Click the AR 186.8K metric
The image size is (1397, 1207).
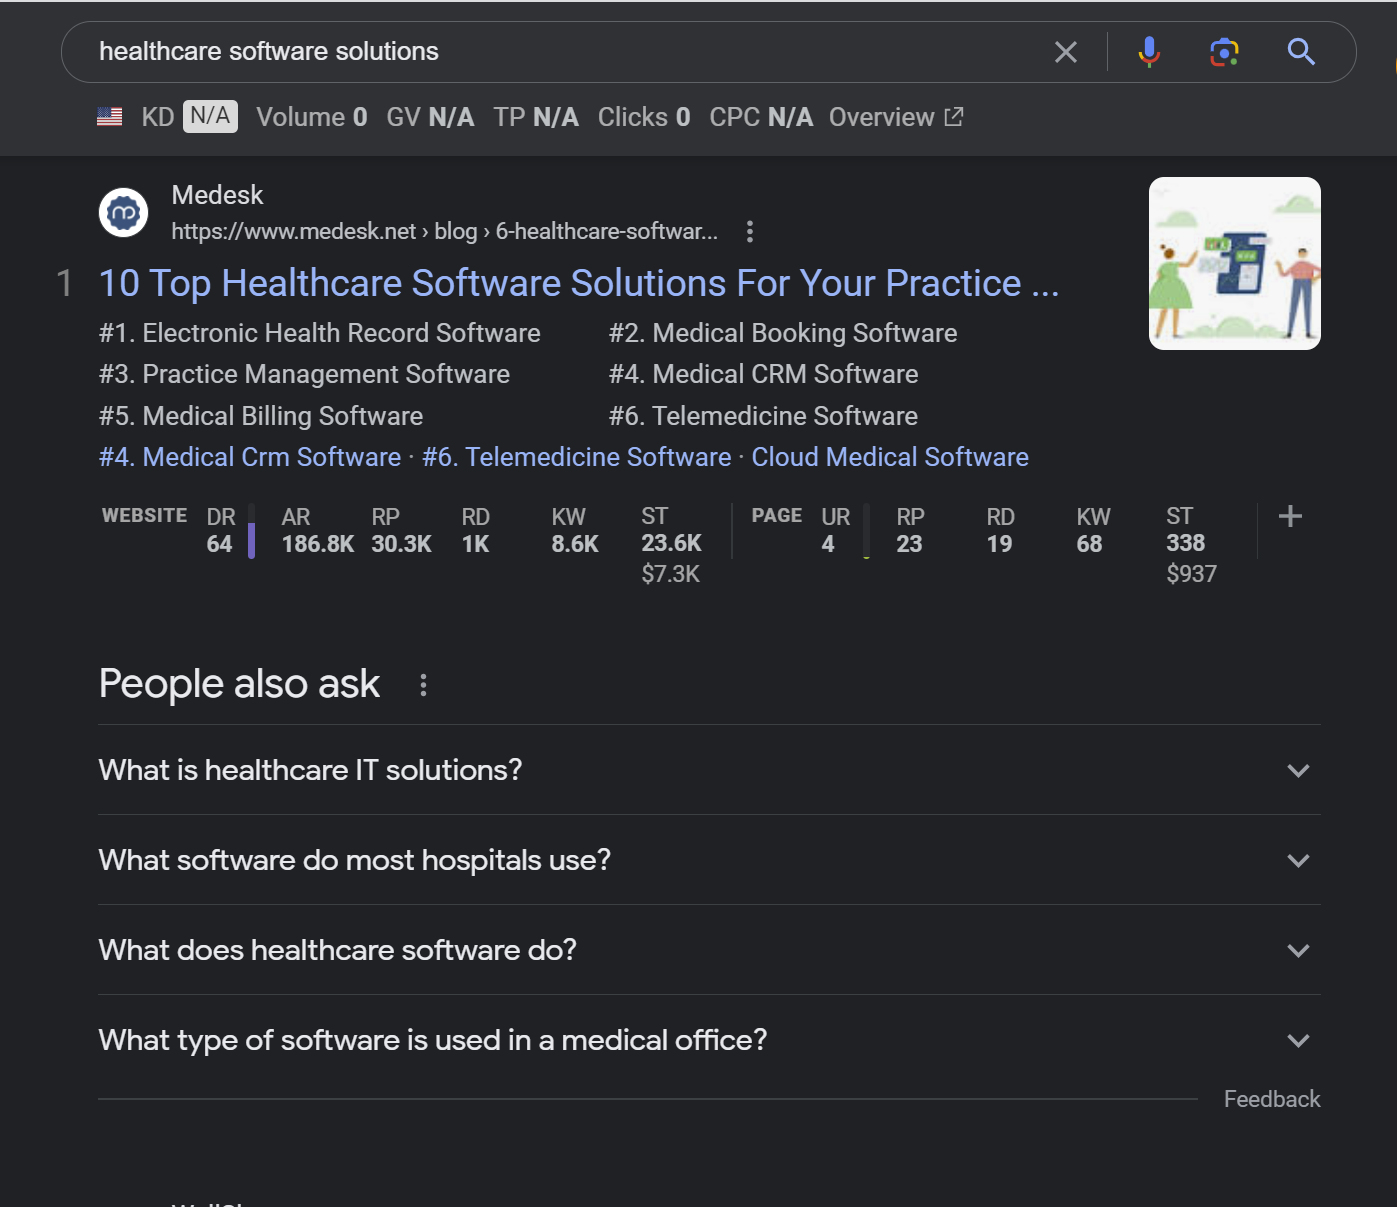(x=318, y=530)
